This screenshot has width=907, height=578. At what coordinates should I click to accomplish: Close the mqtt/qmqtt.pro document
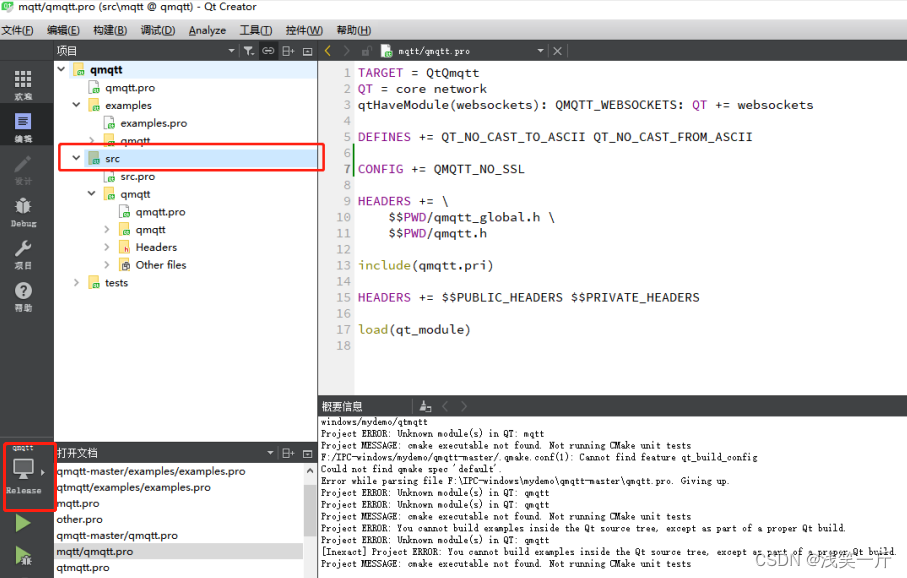(557, 51)
